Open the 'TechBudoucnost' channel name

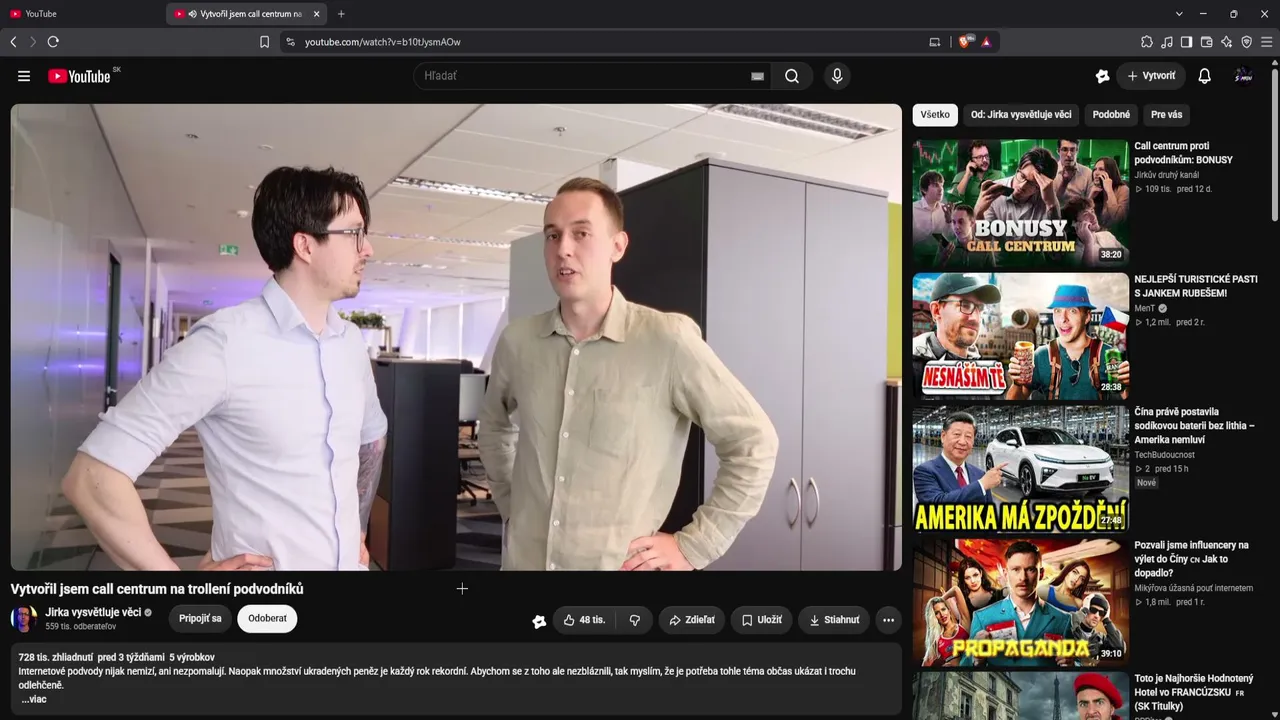click(1165, 455)
